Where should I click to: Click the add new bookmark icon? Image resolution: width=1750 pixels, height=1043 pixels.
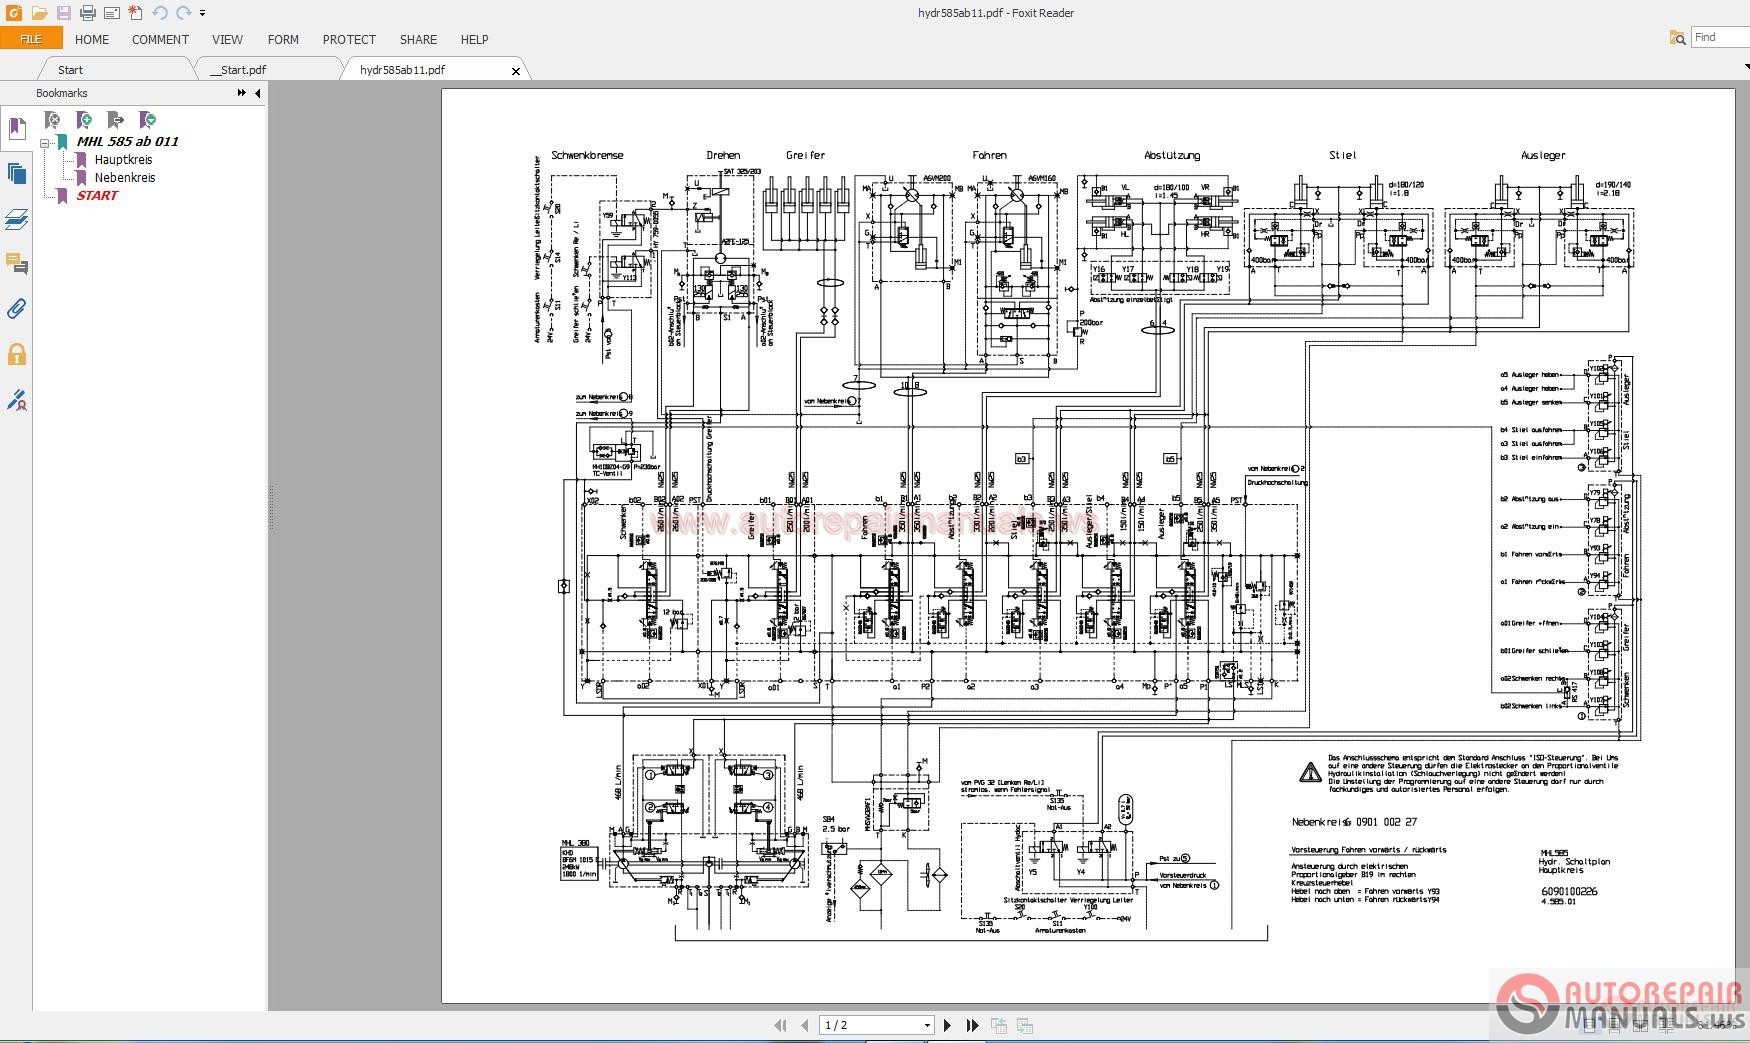(84, 120)
